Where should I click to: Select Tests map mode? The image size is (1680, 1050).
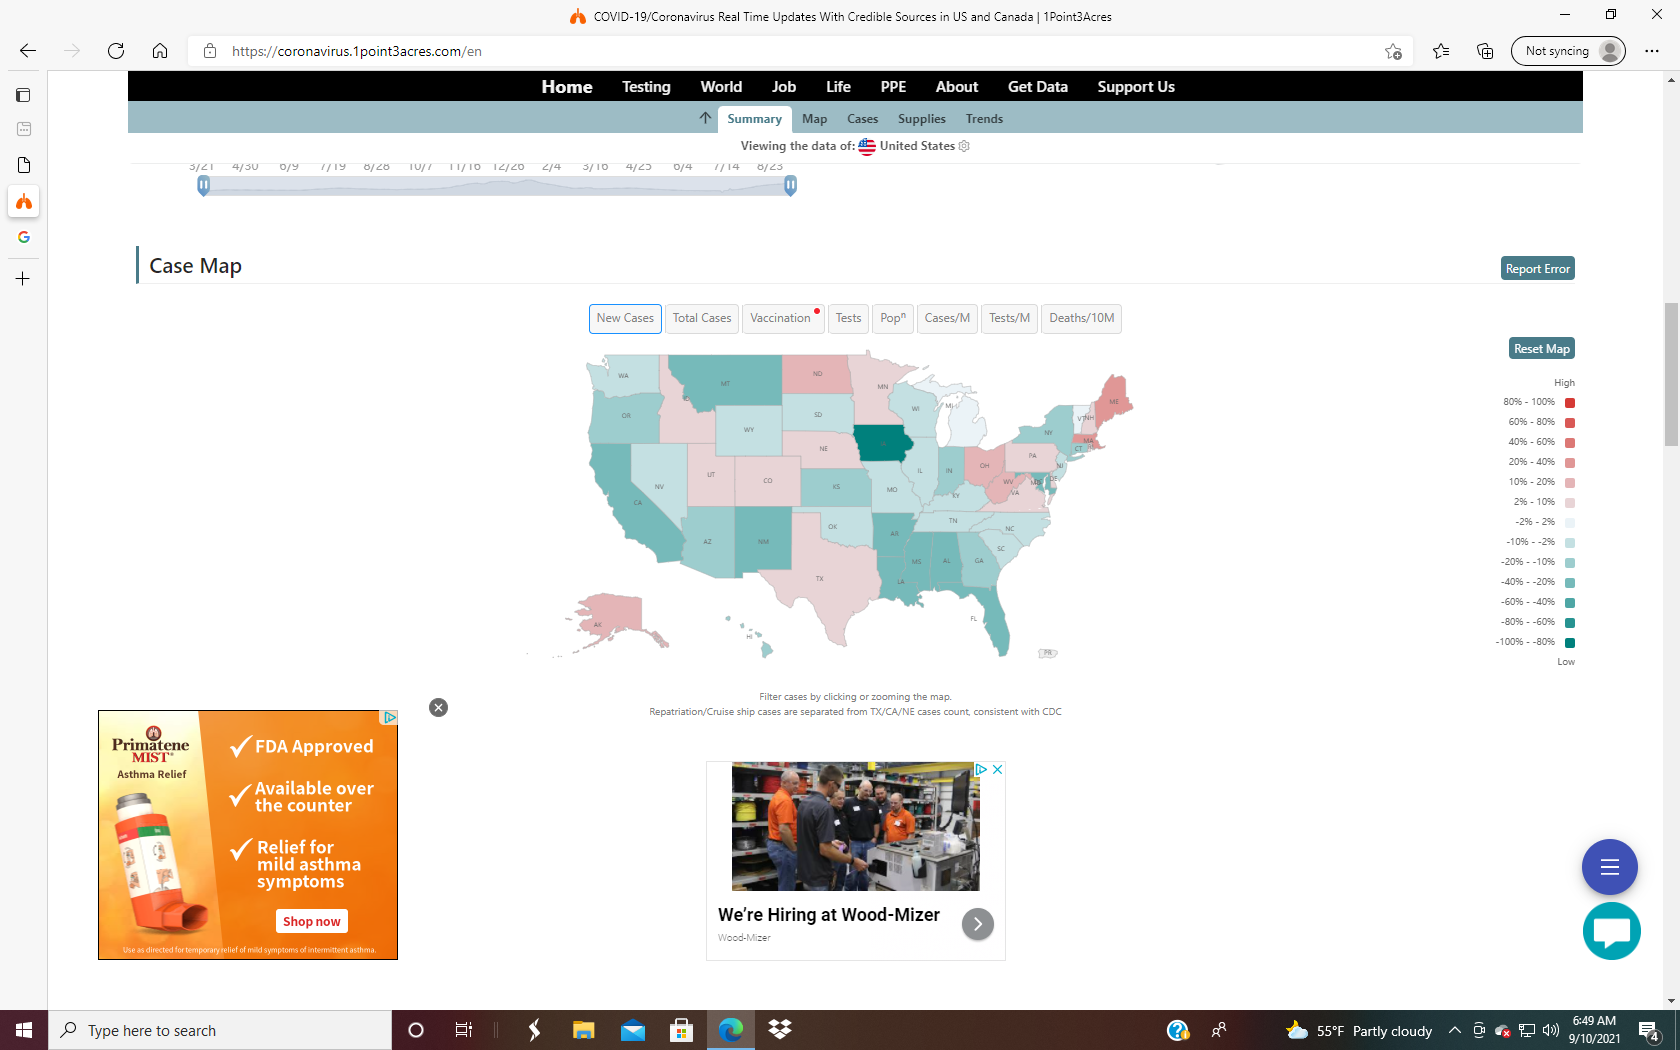coord(848,318)
